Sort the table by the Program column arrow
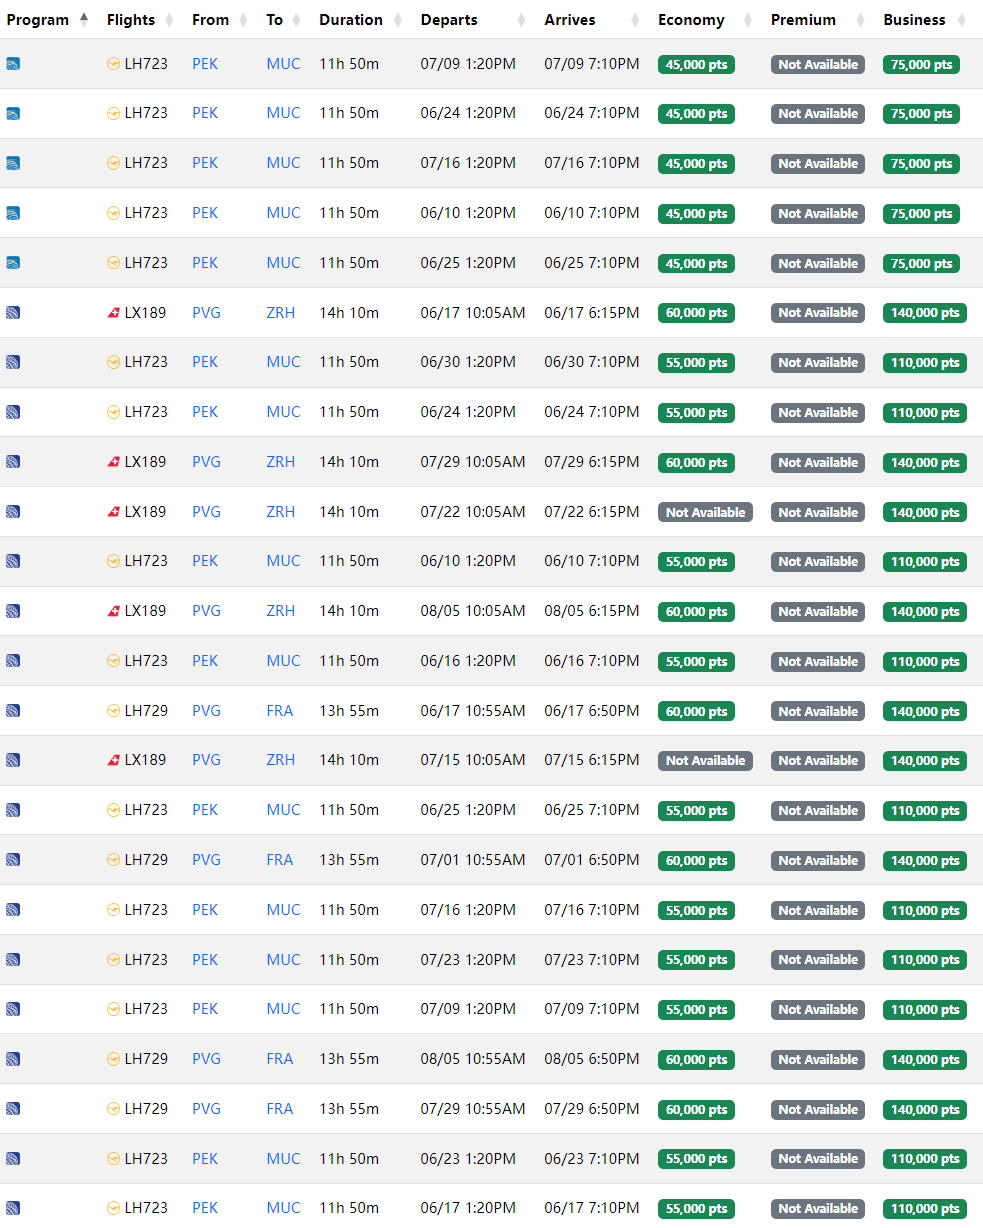Screen dimensions: 983x1228 (x=84, y=20)
